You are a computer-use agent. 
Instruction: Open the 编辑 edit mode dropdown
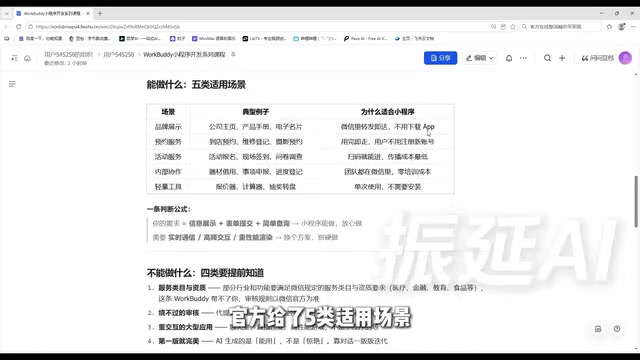pos(480,58)
